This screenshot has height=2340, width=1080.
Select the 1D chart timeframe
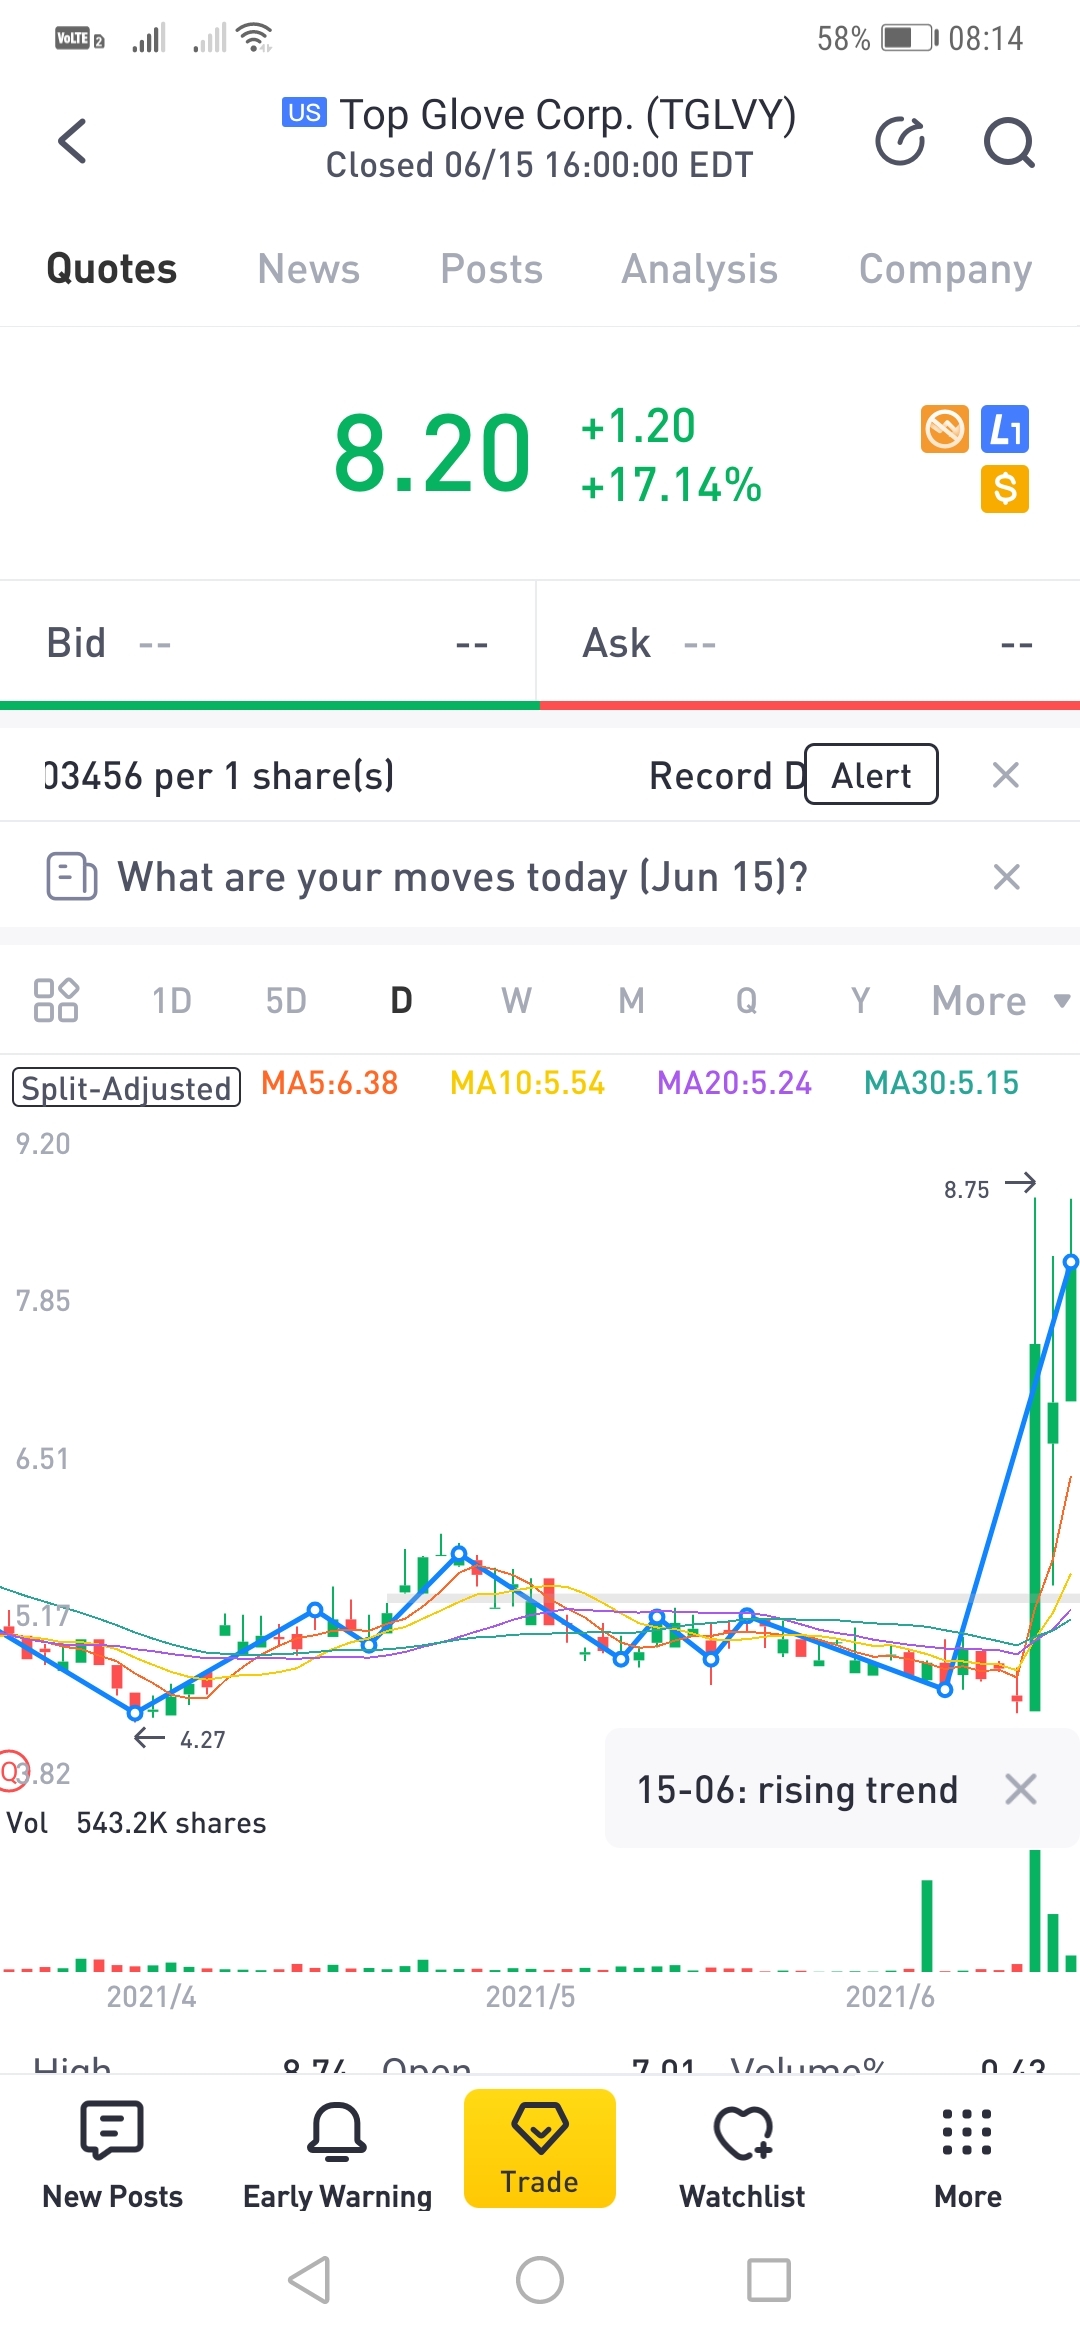pos(171,1000)
